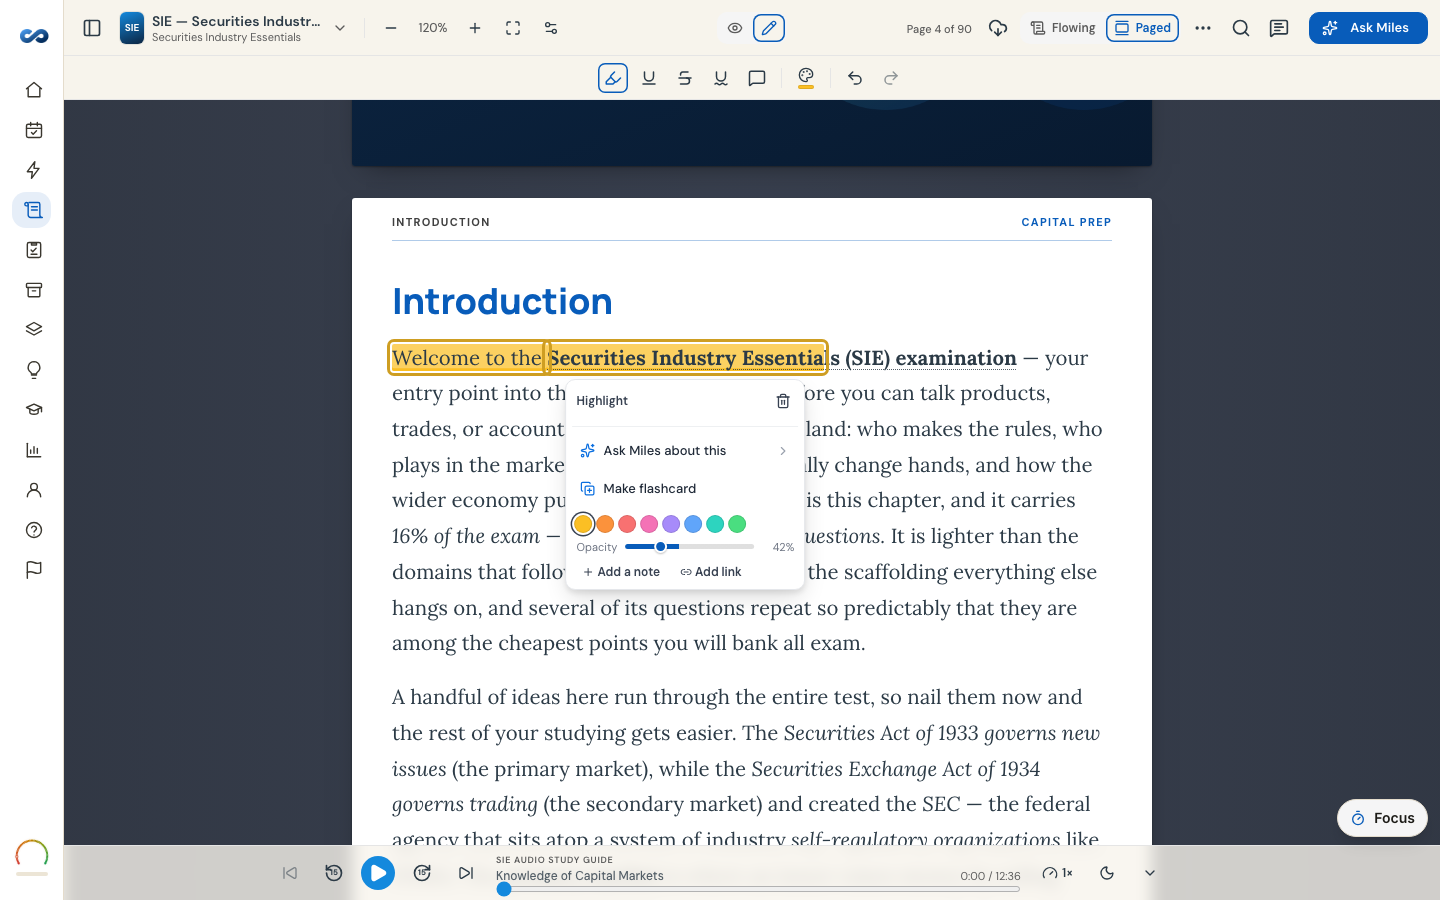Click the highlighted Welcome to the Securities text
The width and height of the screenshot is (1440, 900).
[608, 358]
